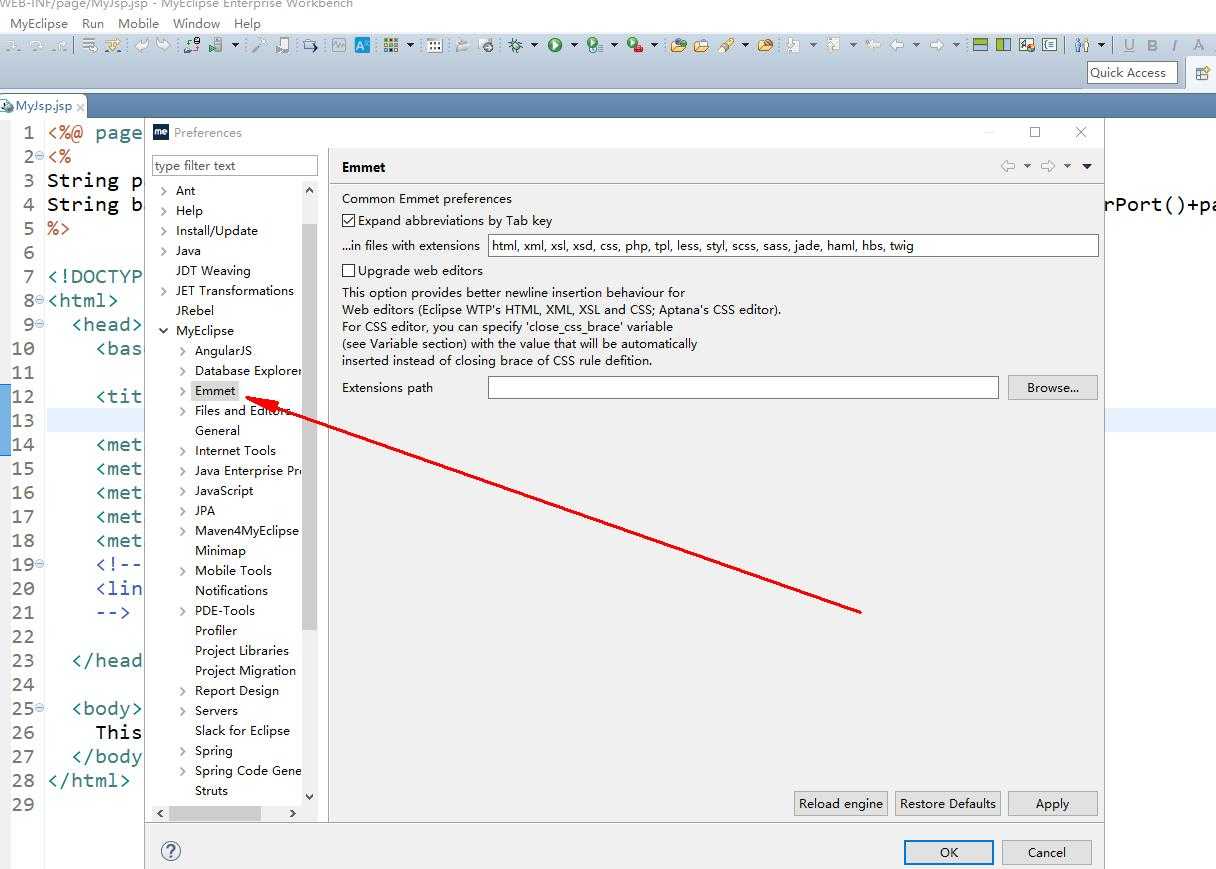This screenshot has height=869, width=1216.
Task: Click the Extensions path input field
Action: click(743, 387)
